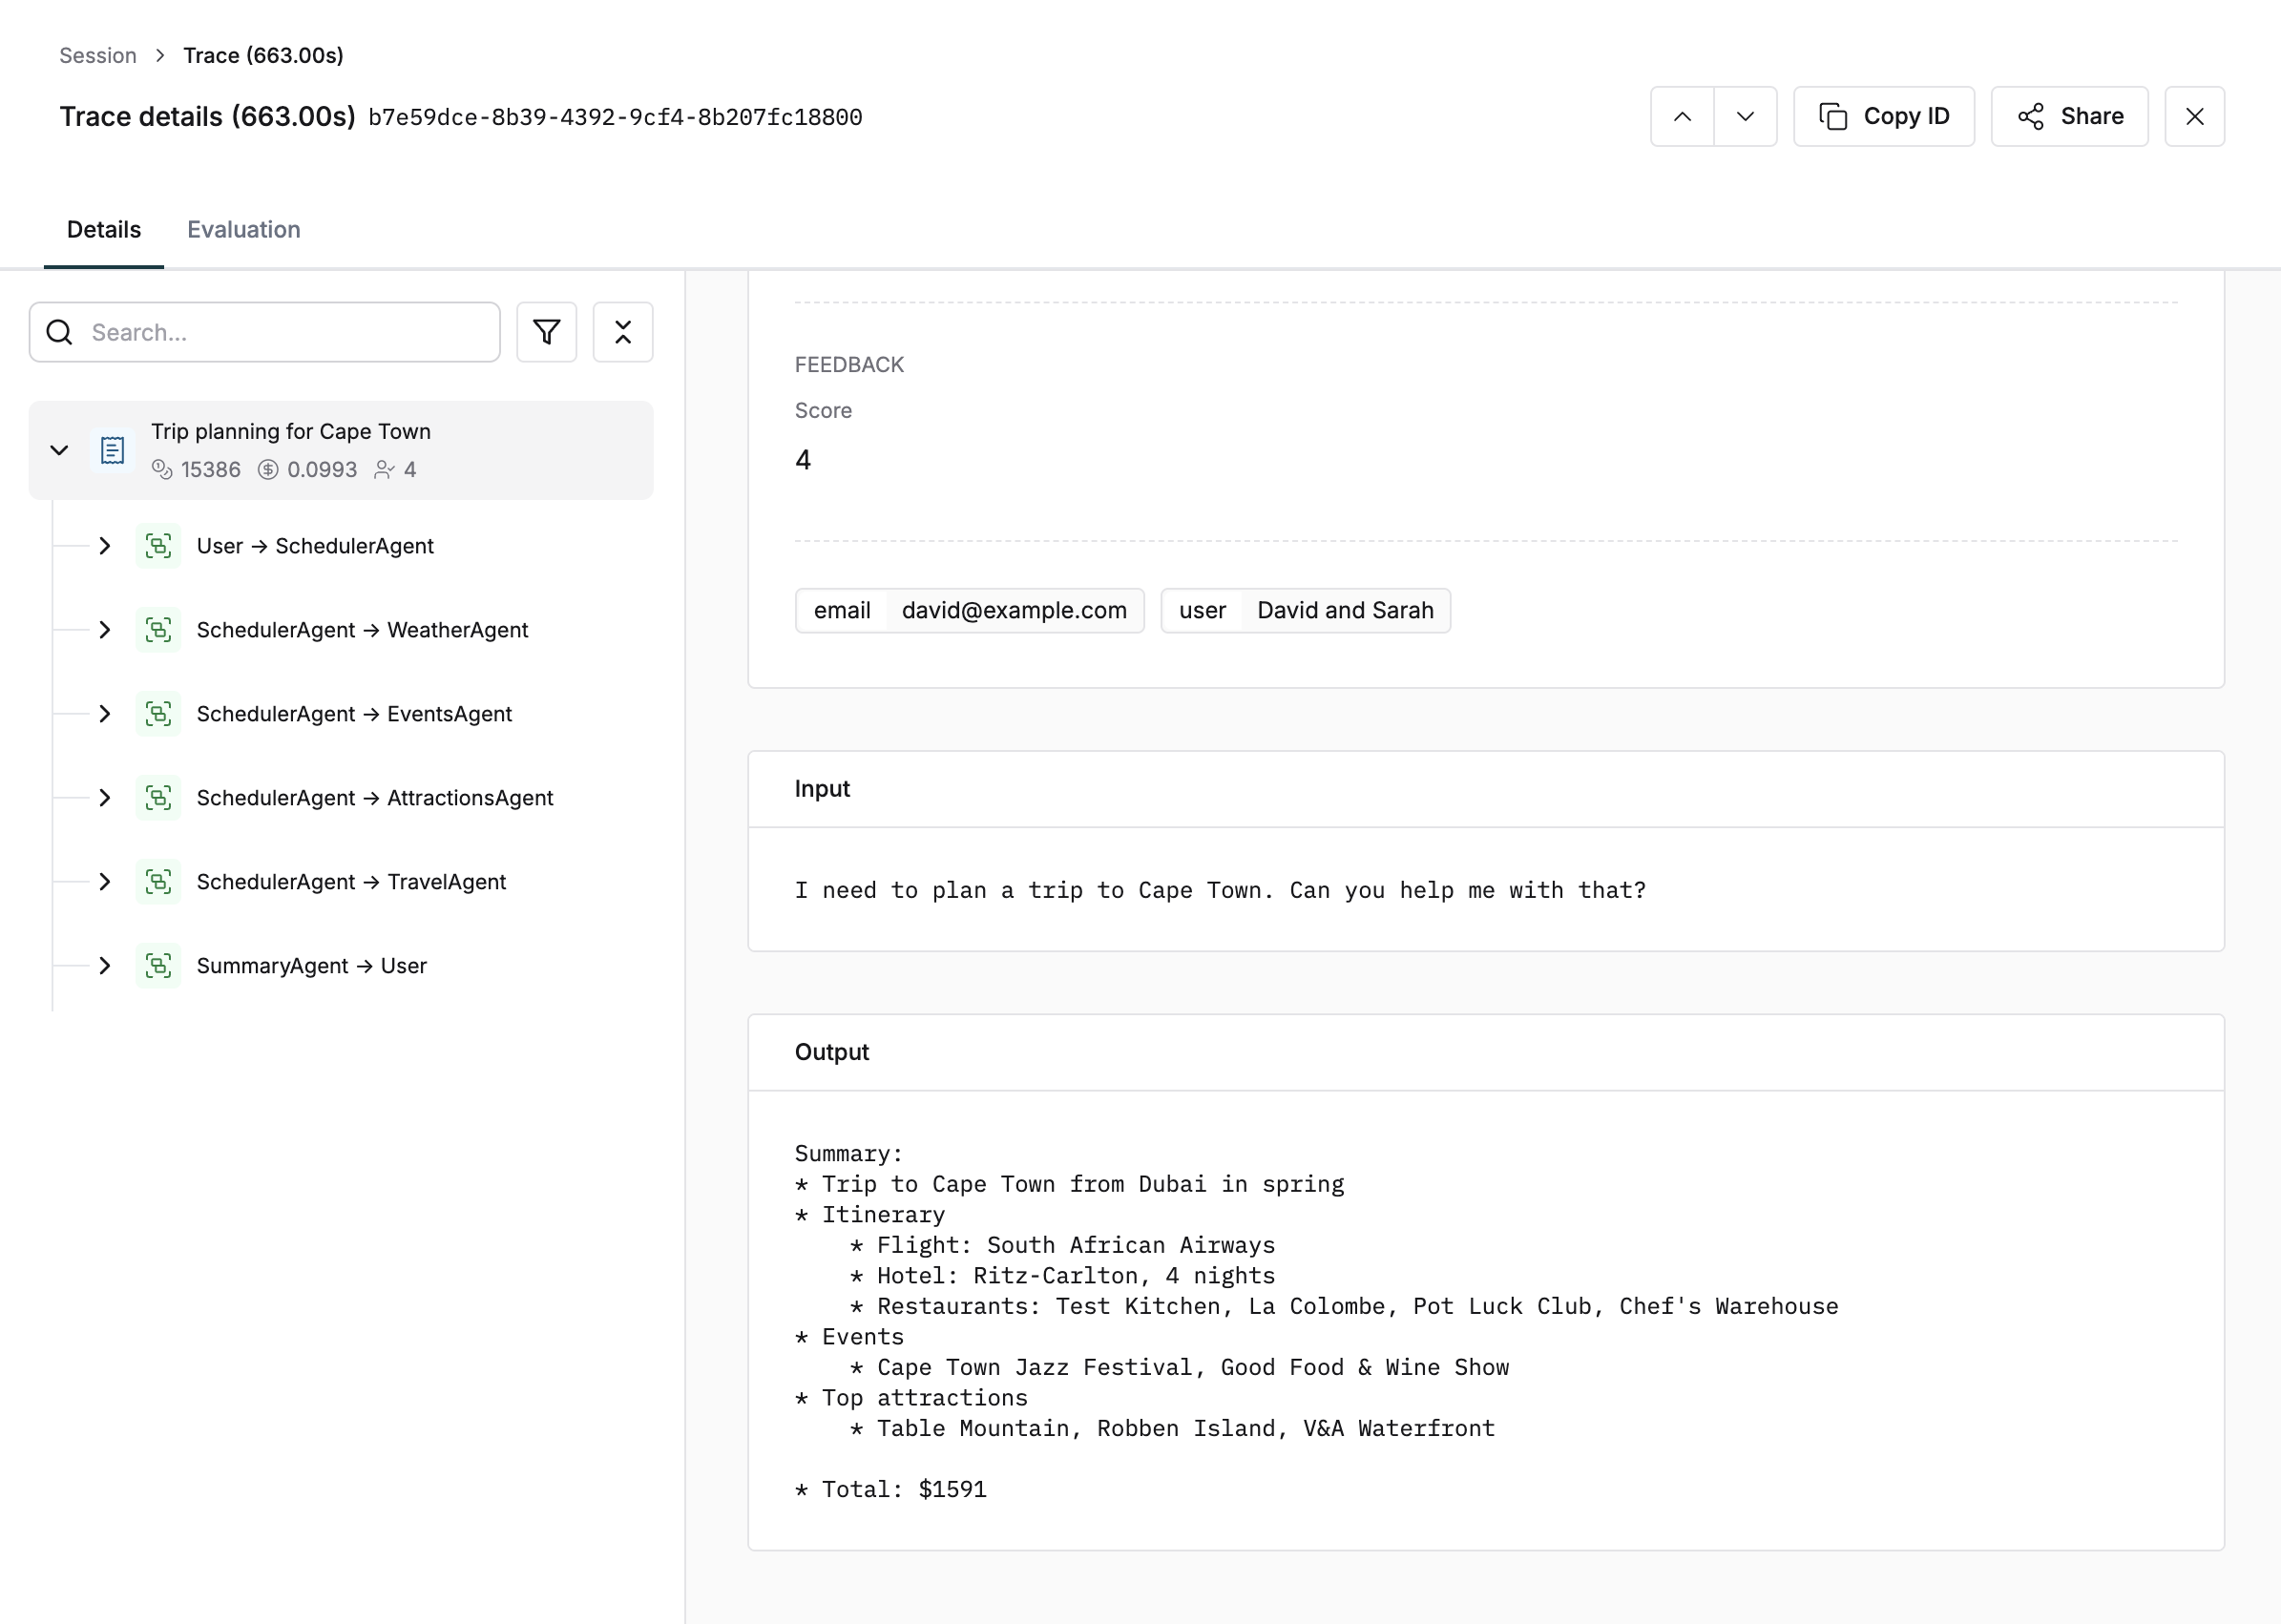Expand the SchedulerAgent → EventsAgent span
Viewport: 2281px width, 1624px height.
(x=104, y=714)
